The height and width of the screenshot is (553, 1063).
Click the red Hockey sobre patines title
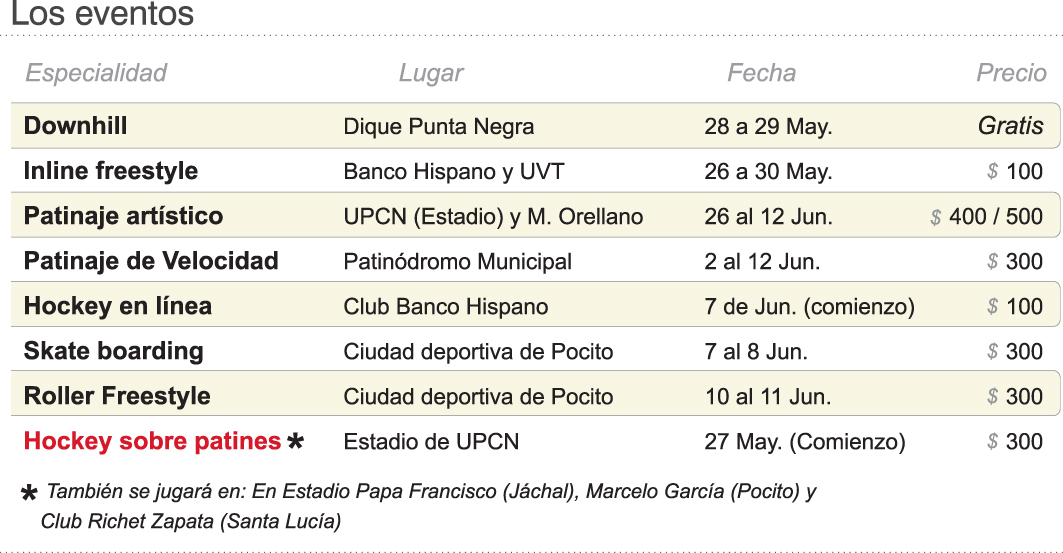point(152,441)
